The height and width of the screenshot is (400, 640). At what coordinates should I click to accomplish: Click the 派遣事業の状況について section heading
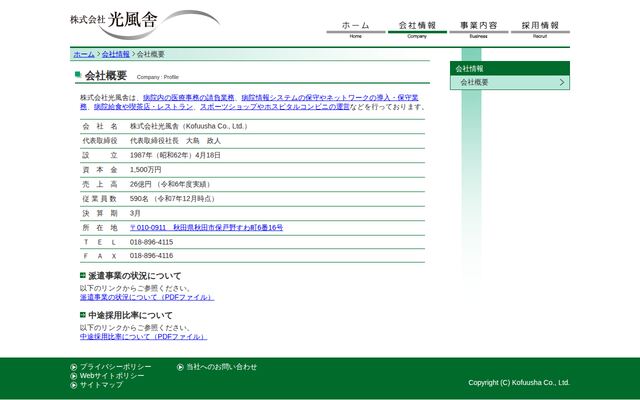pos(135,276)
